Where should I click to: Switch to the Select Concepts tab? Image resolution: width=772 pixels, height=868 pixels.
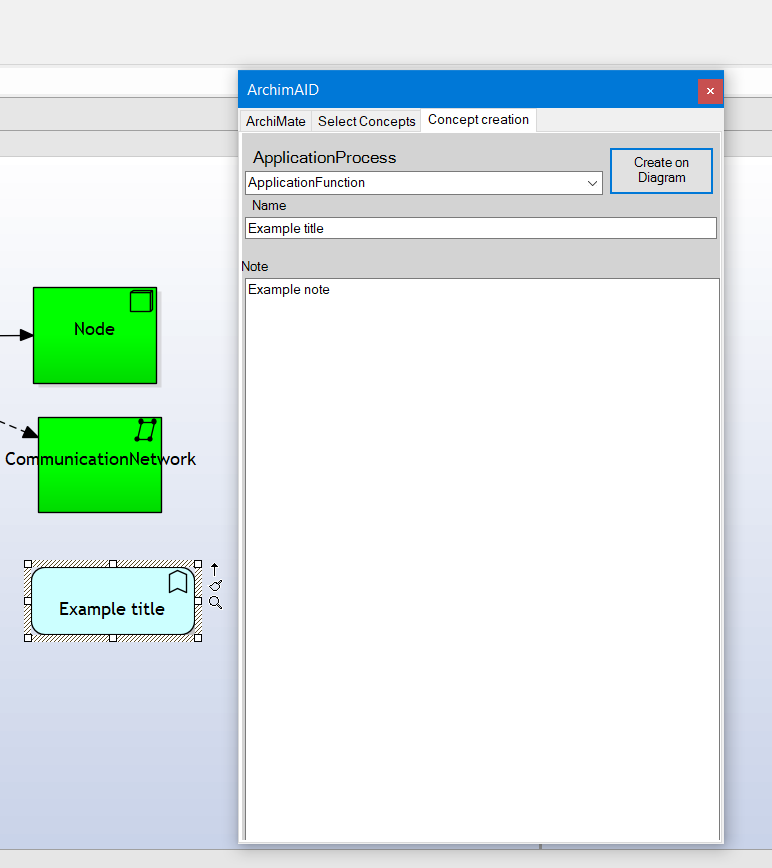pyautogui.click(x=366, y=121)
